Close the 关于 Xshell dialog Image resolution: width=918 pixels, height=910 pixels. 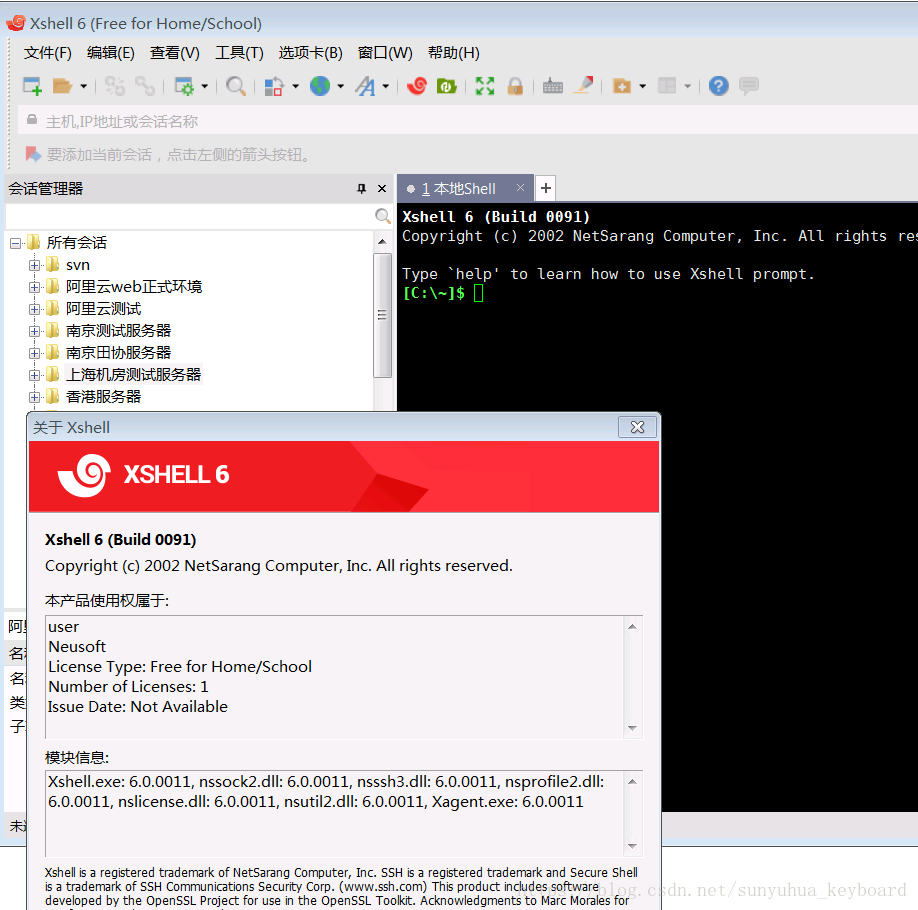[638, 427]
